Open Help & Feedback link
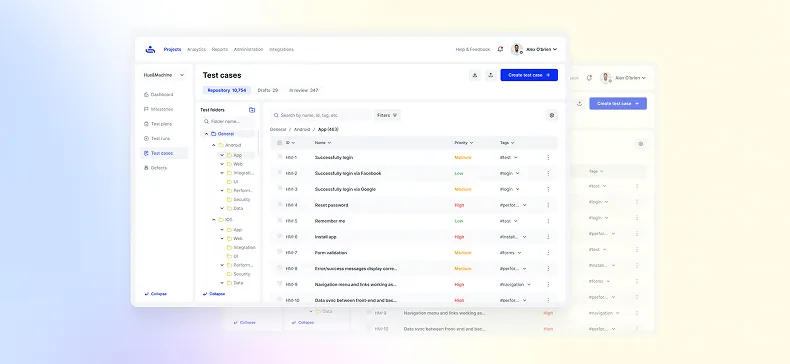 [x=473, y=49]
